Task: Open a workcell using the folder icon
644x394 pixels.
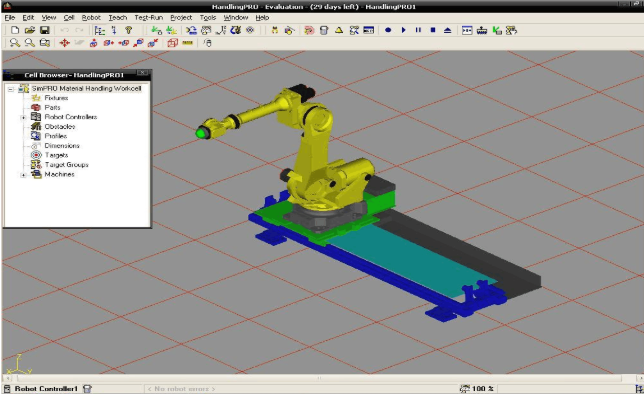Action: coord(30,30)
